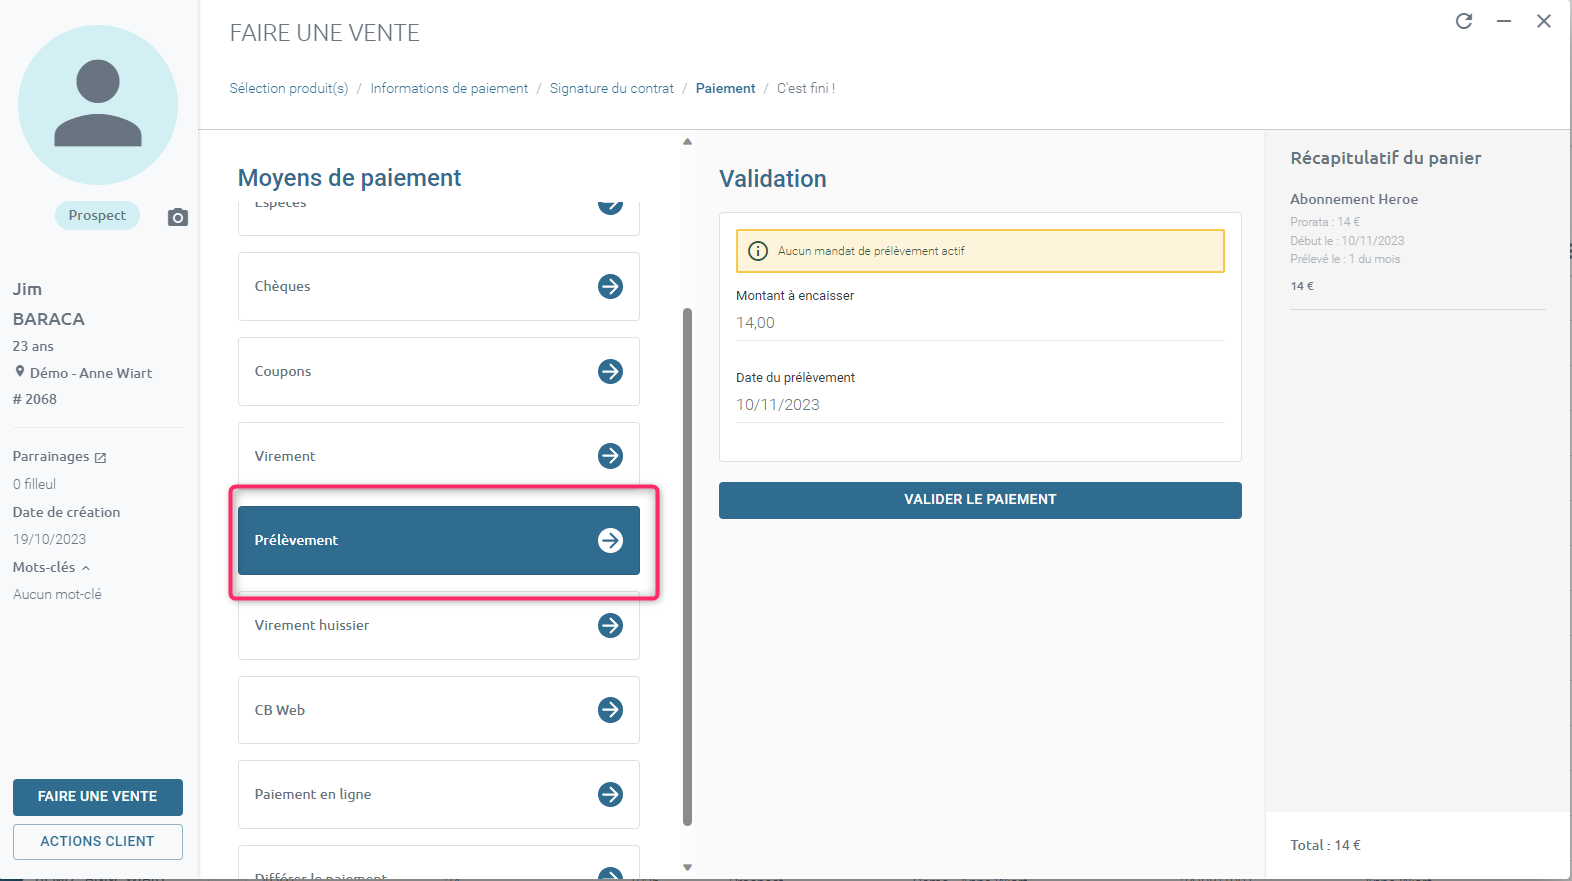1572x881 pixels.
Task: Close the Faire une vente window
Action: click(1544, 21)
